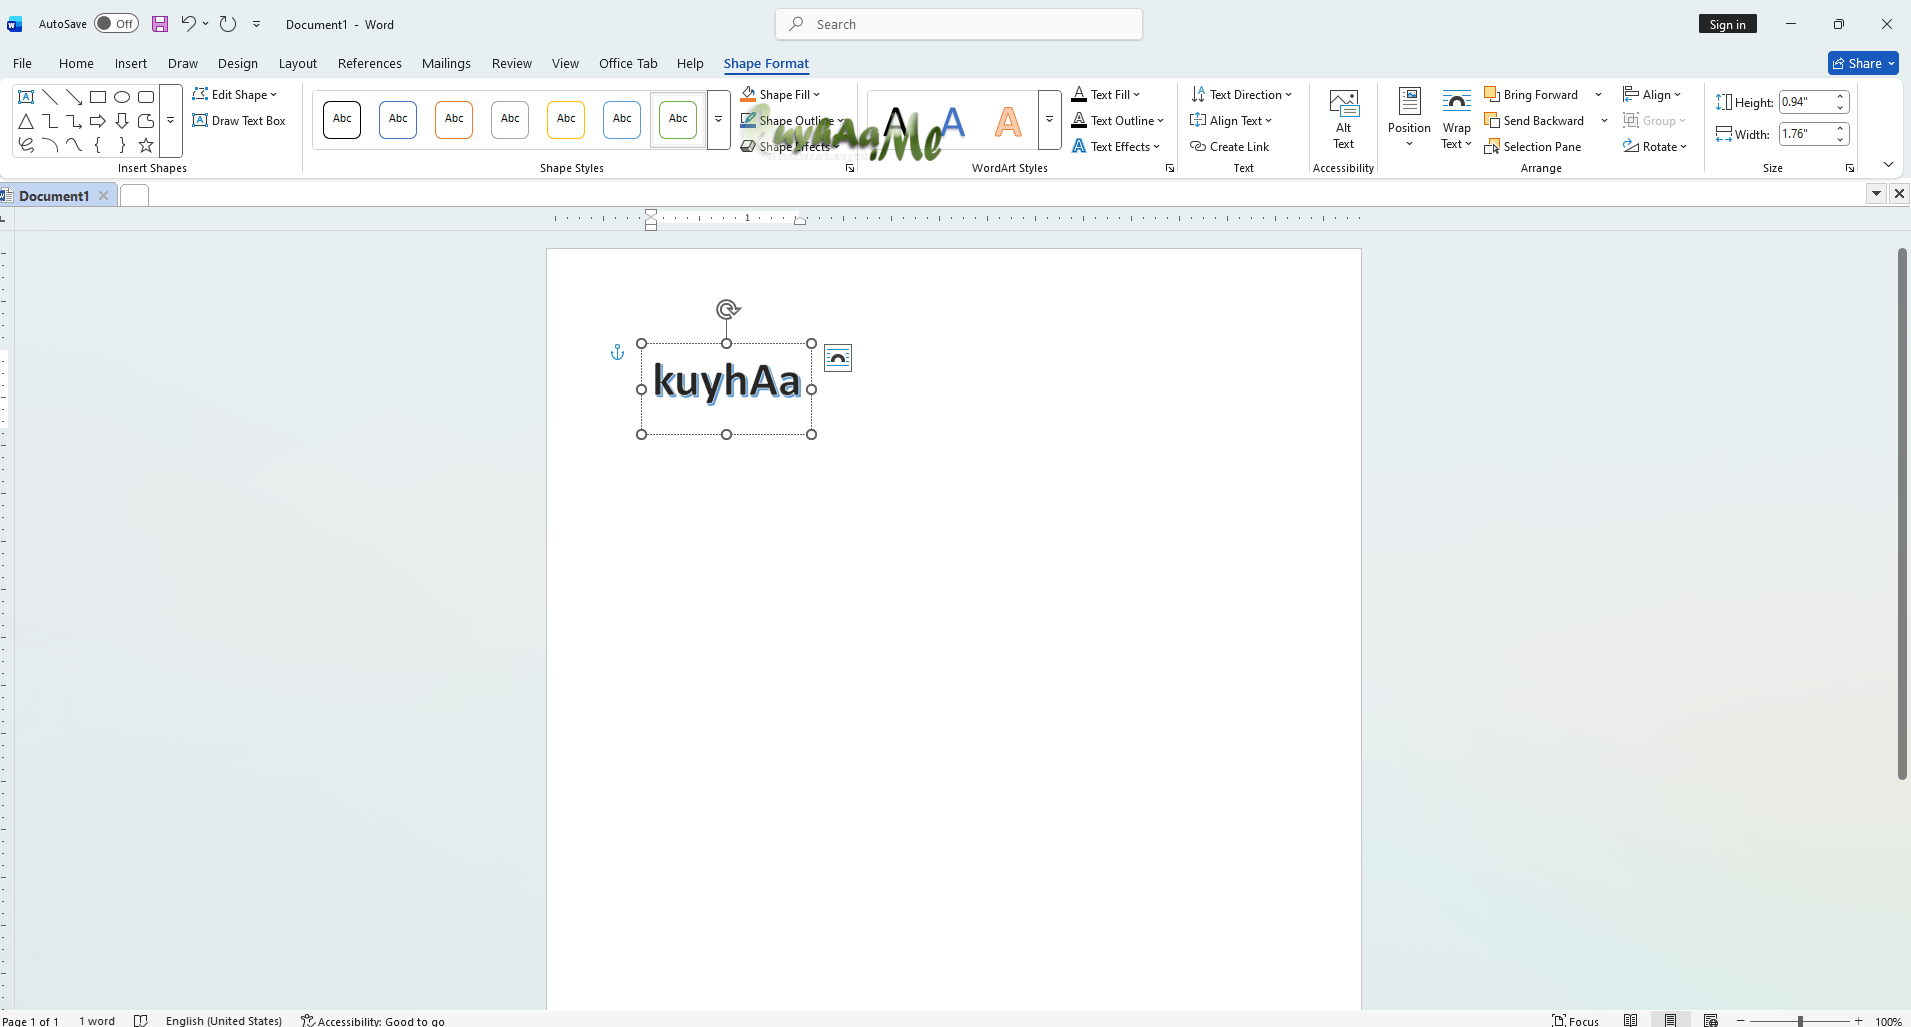Click Create Link

1230,146
